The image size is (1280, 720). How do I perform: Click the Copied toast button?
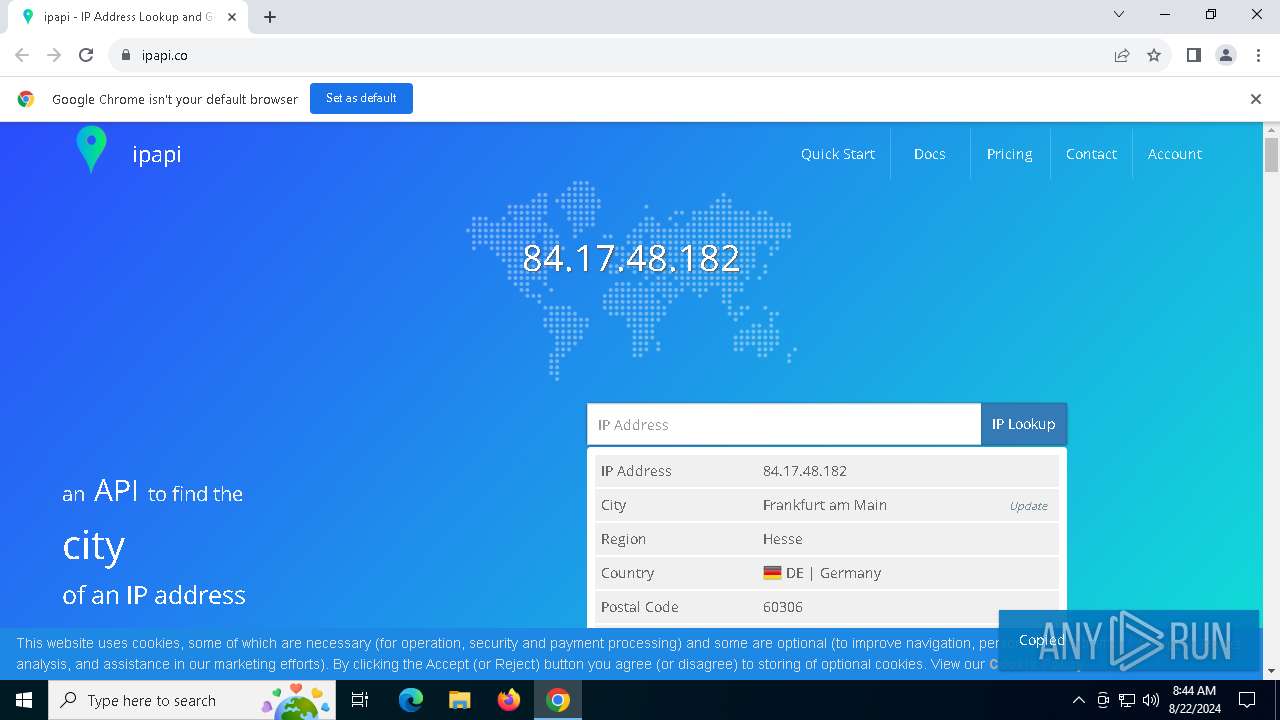[x=1041, y=640]
